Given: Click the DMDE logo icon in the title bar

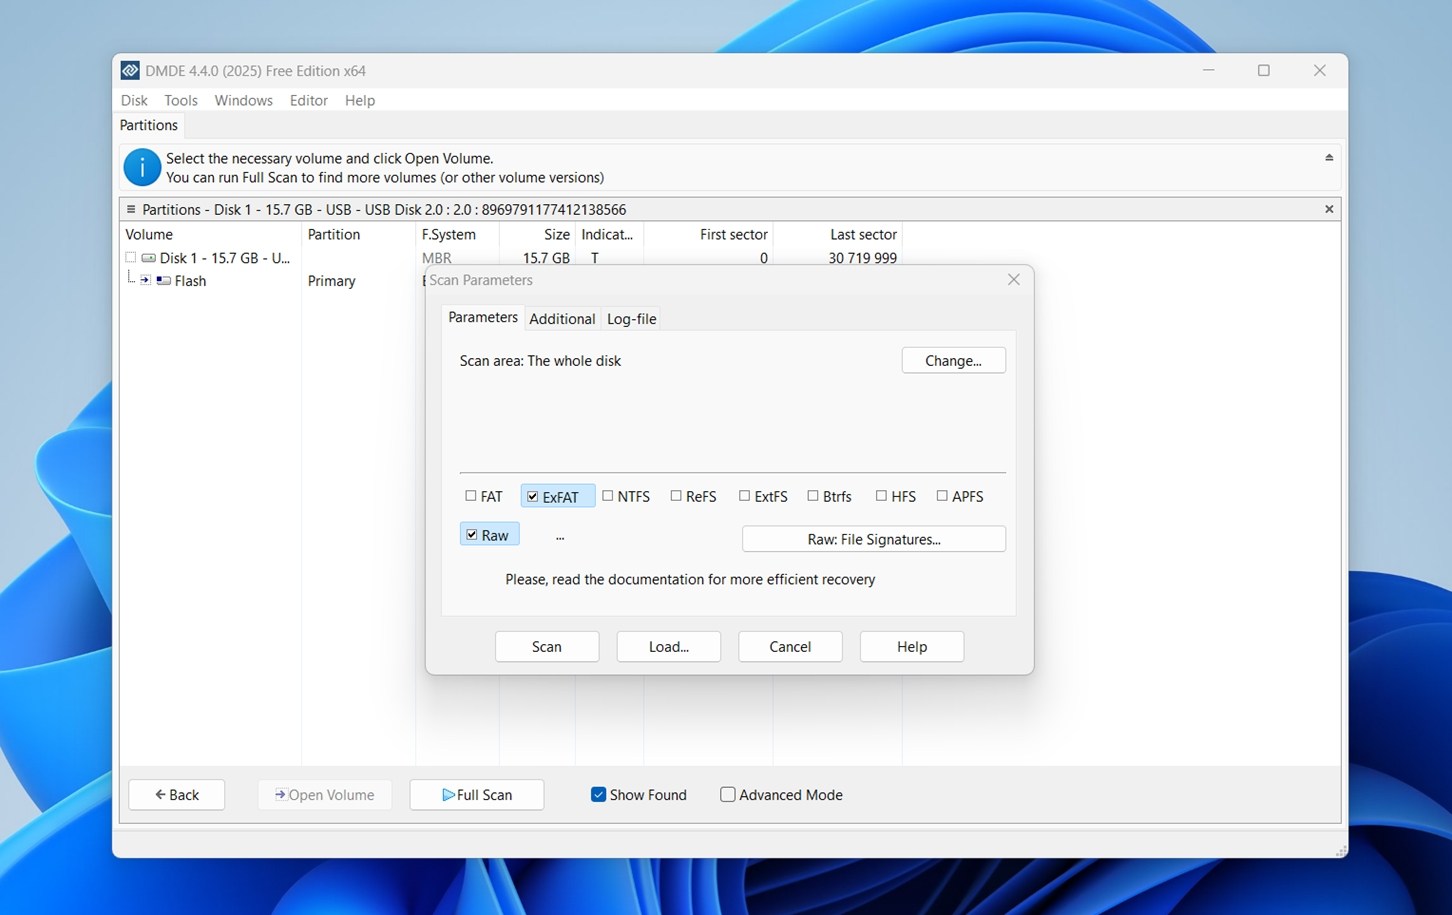Looking at the screenshot, I should [x=130, y=70].
